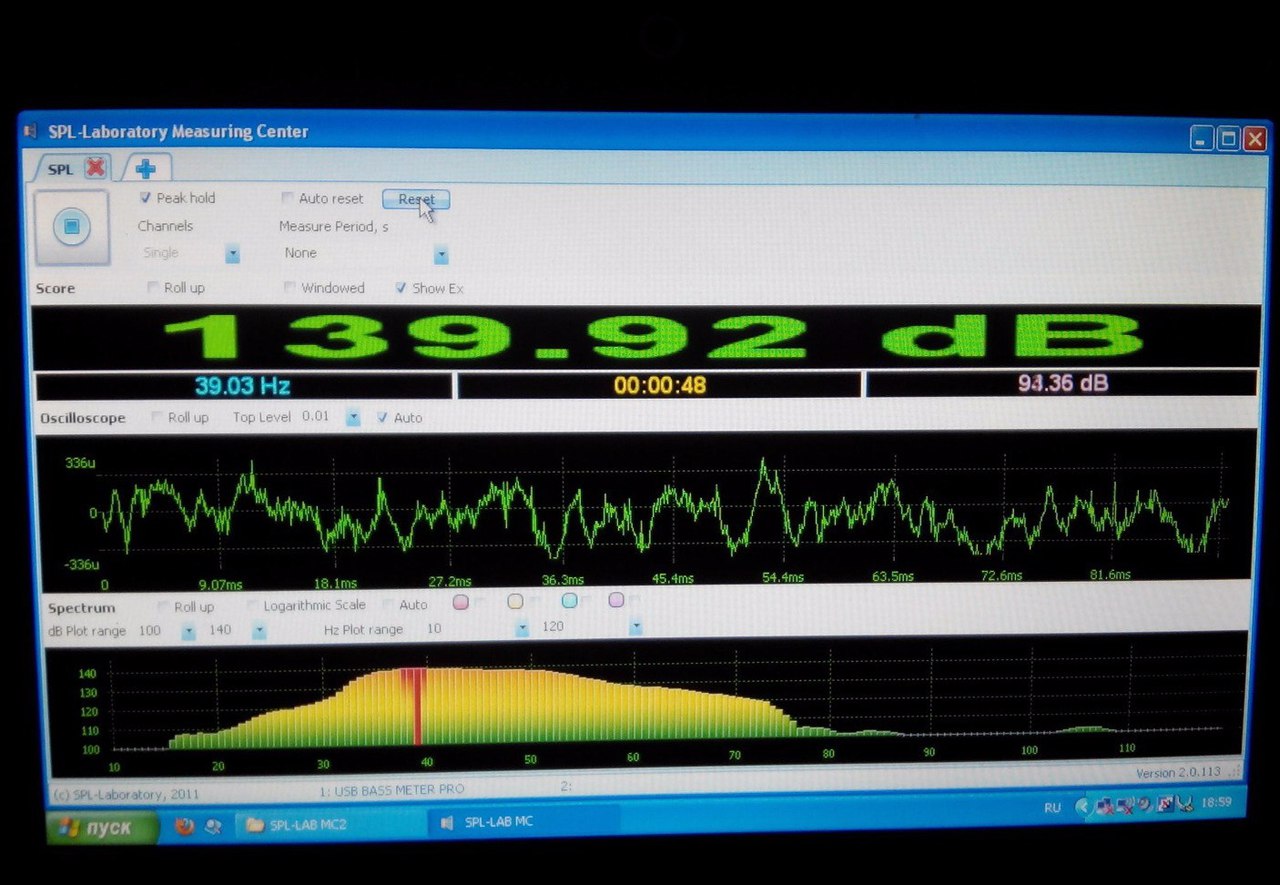Click the yellow spectrum marker color circle

[x=516, y=601]
